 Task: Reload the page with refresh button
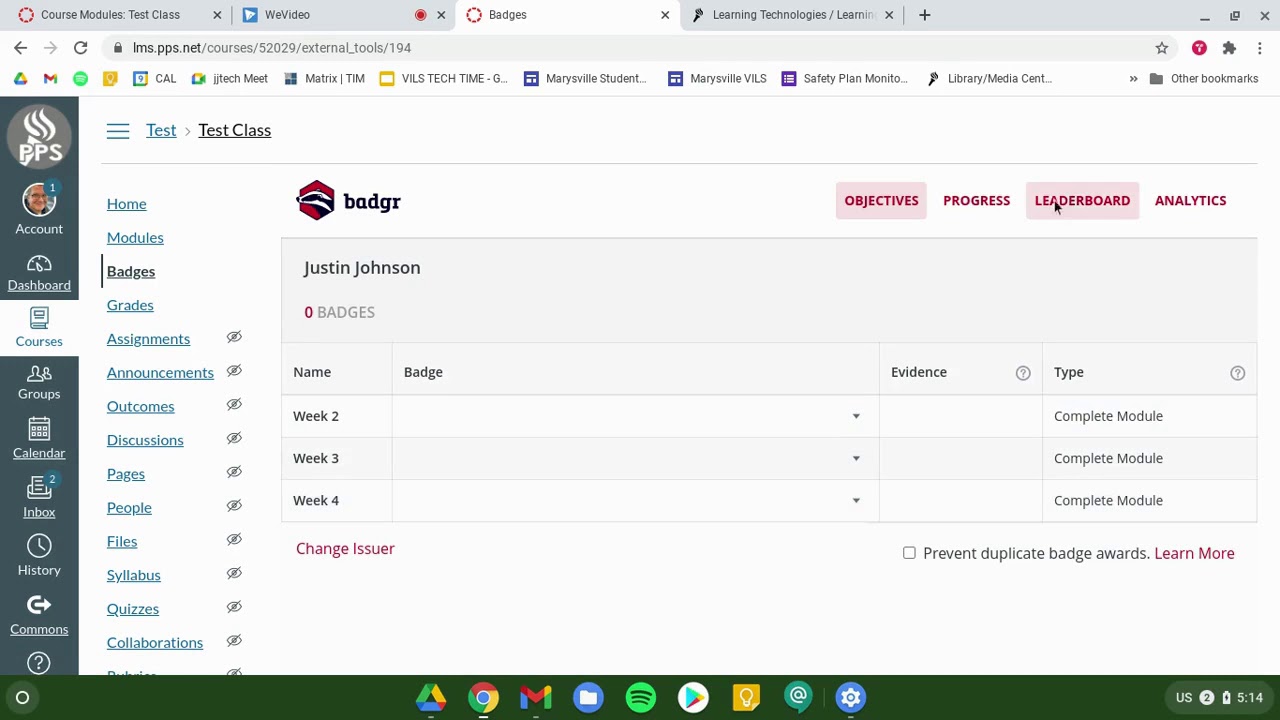80,48
